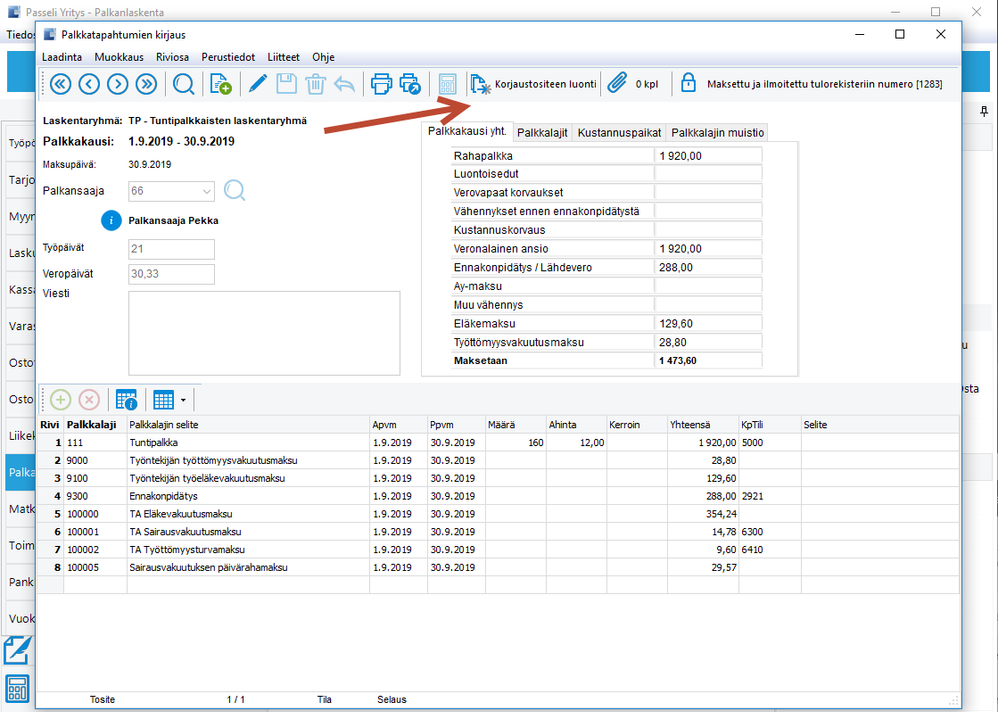Search payee with magnifier beside Palkansaaja

pyautogui.click(x=234, y=191)
